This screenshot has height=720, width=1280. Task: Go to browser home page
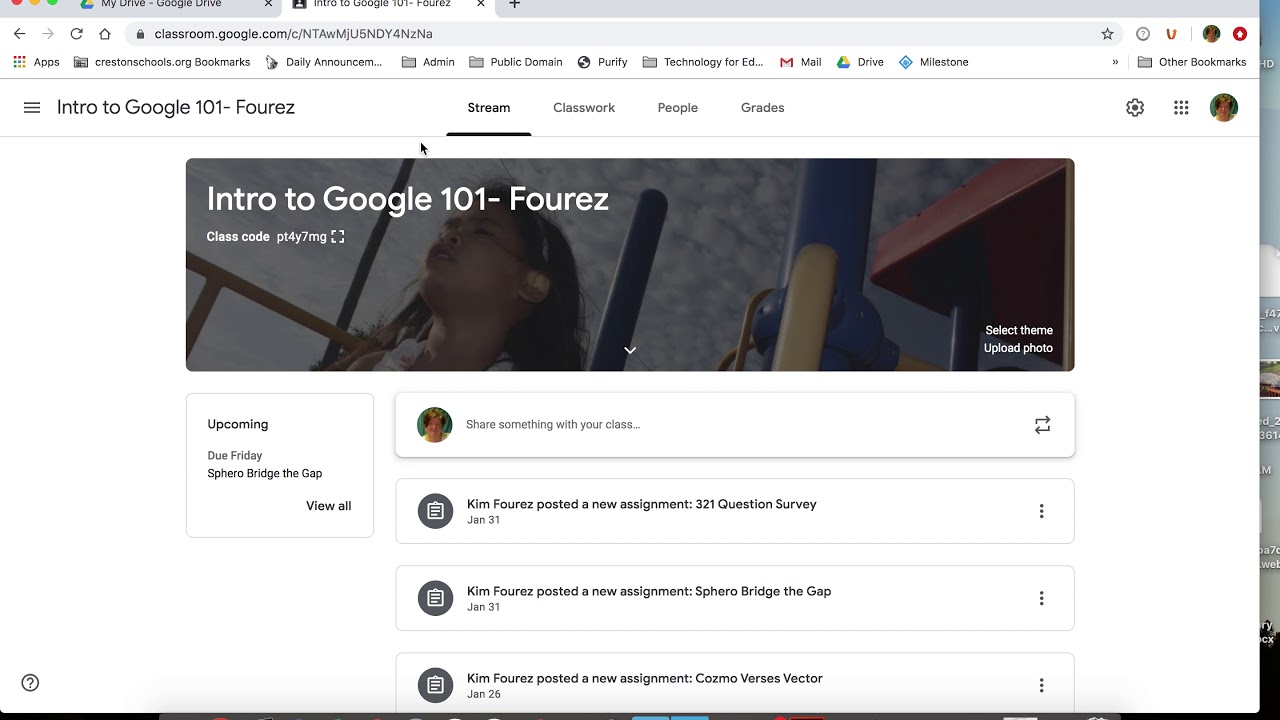pos(105,34)
